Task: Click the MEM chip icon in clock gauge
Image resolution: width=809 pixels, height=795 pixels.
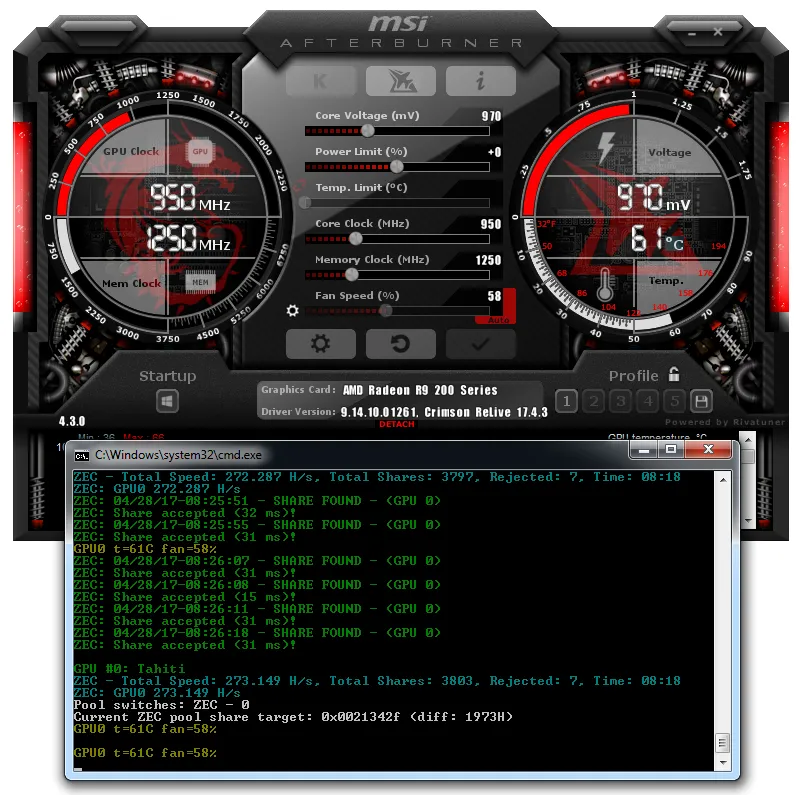Action: coord(200,282)
